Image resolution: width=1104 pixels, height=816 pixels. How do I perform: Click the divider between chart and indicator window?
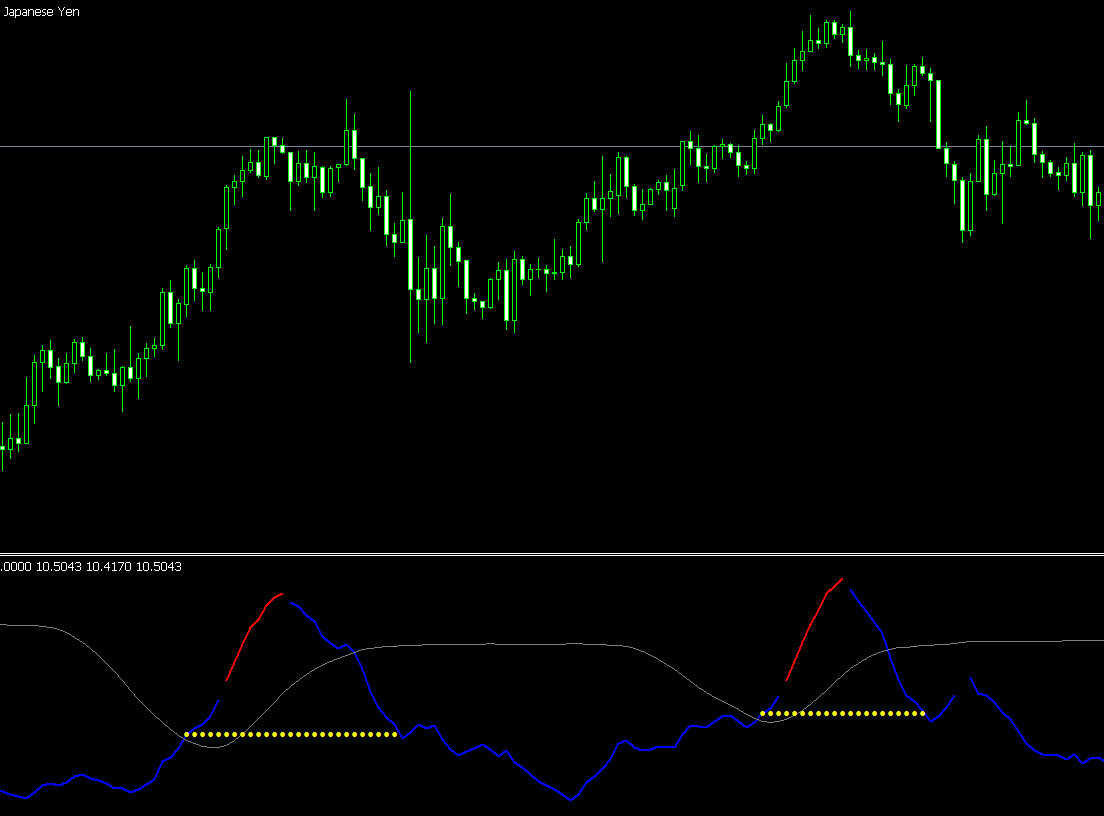[552, 554]
